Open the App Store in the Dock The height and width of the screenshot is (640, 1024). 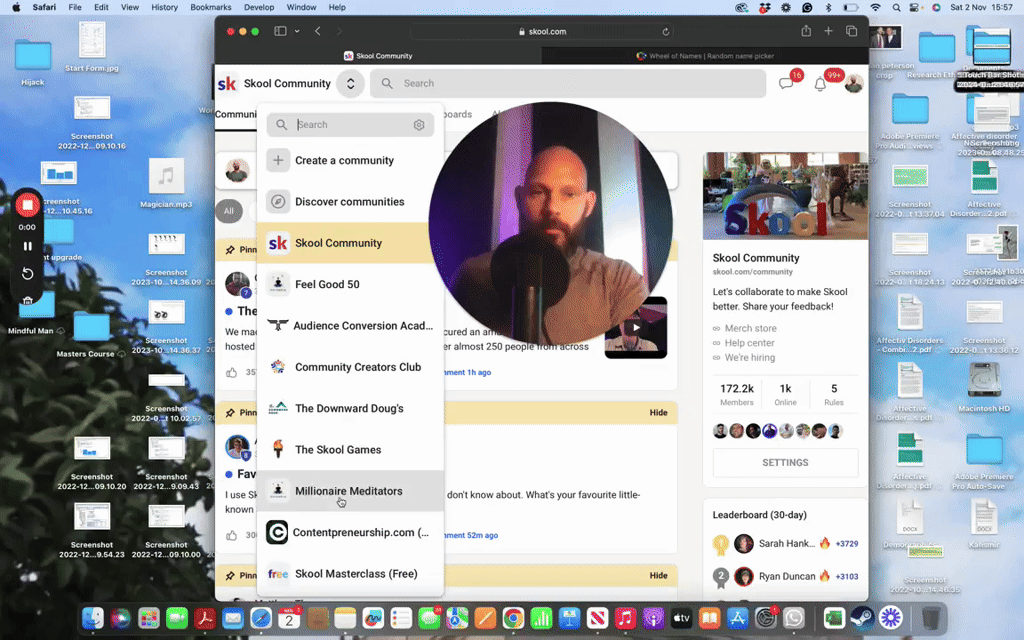[x=737, y=618]
